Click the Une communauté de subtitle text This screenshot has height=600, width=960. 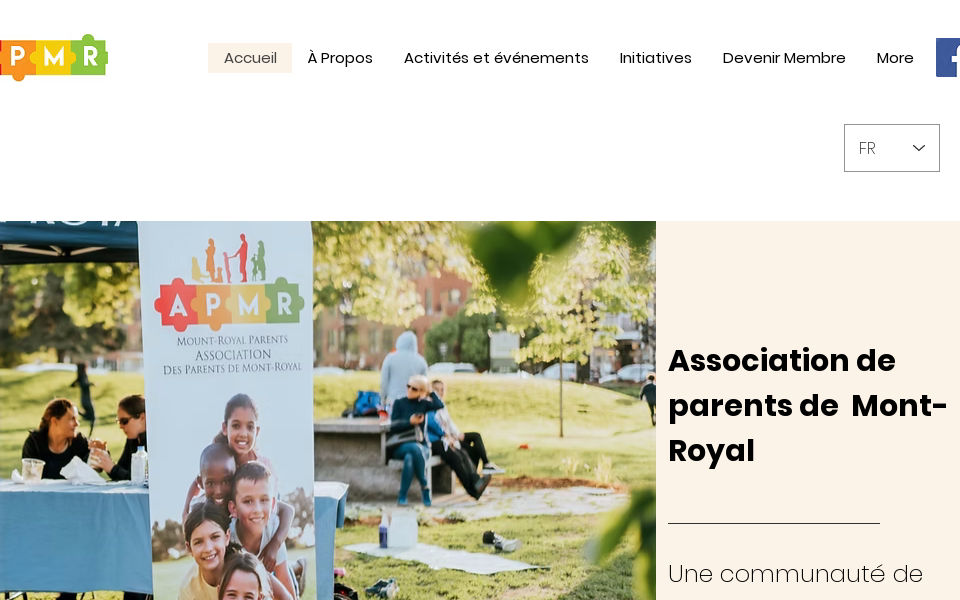[795, 574]
